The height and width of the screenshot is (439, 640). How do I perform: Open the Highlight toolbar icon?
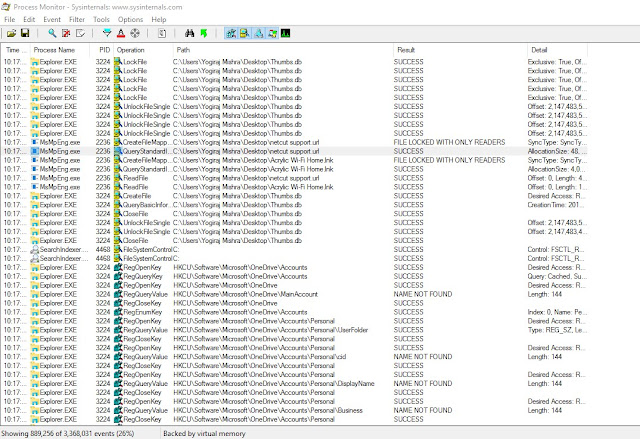(121, 33)
